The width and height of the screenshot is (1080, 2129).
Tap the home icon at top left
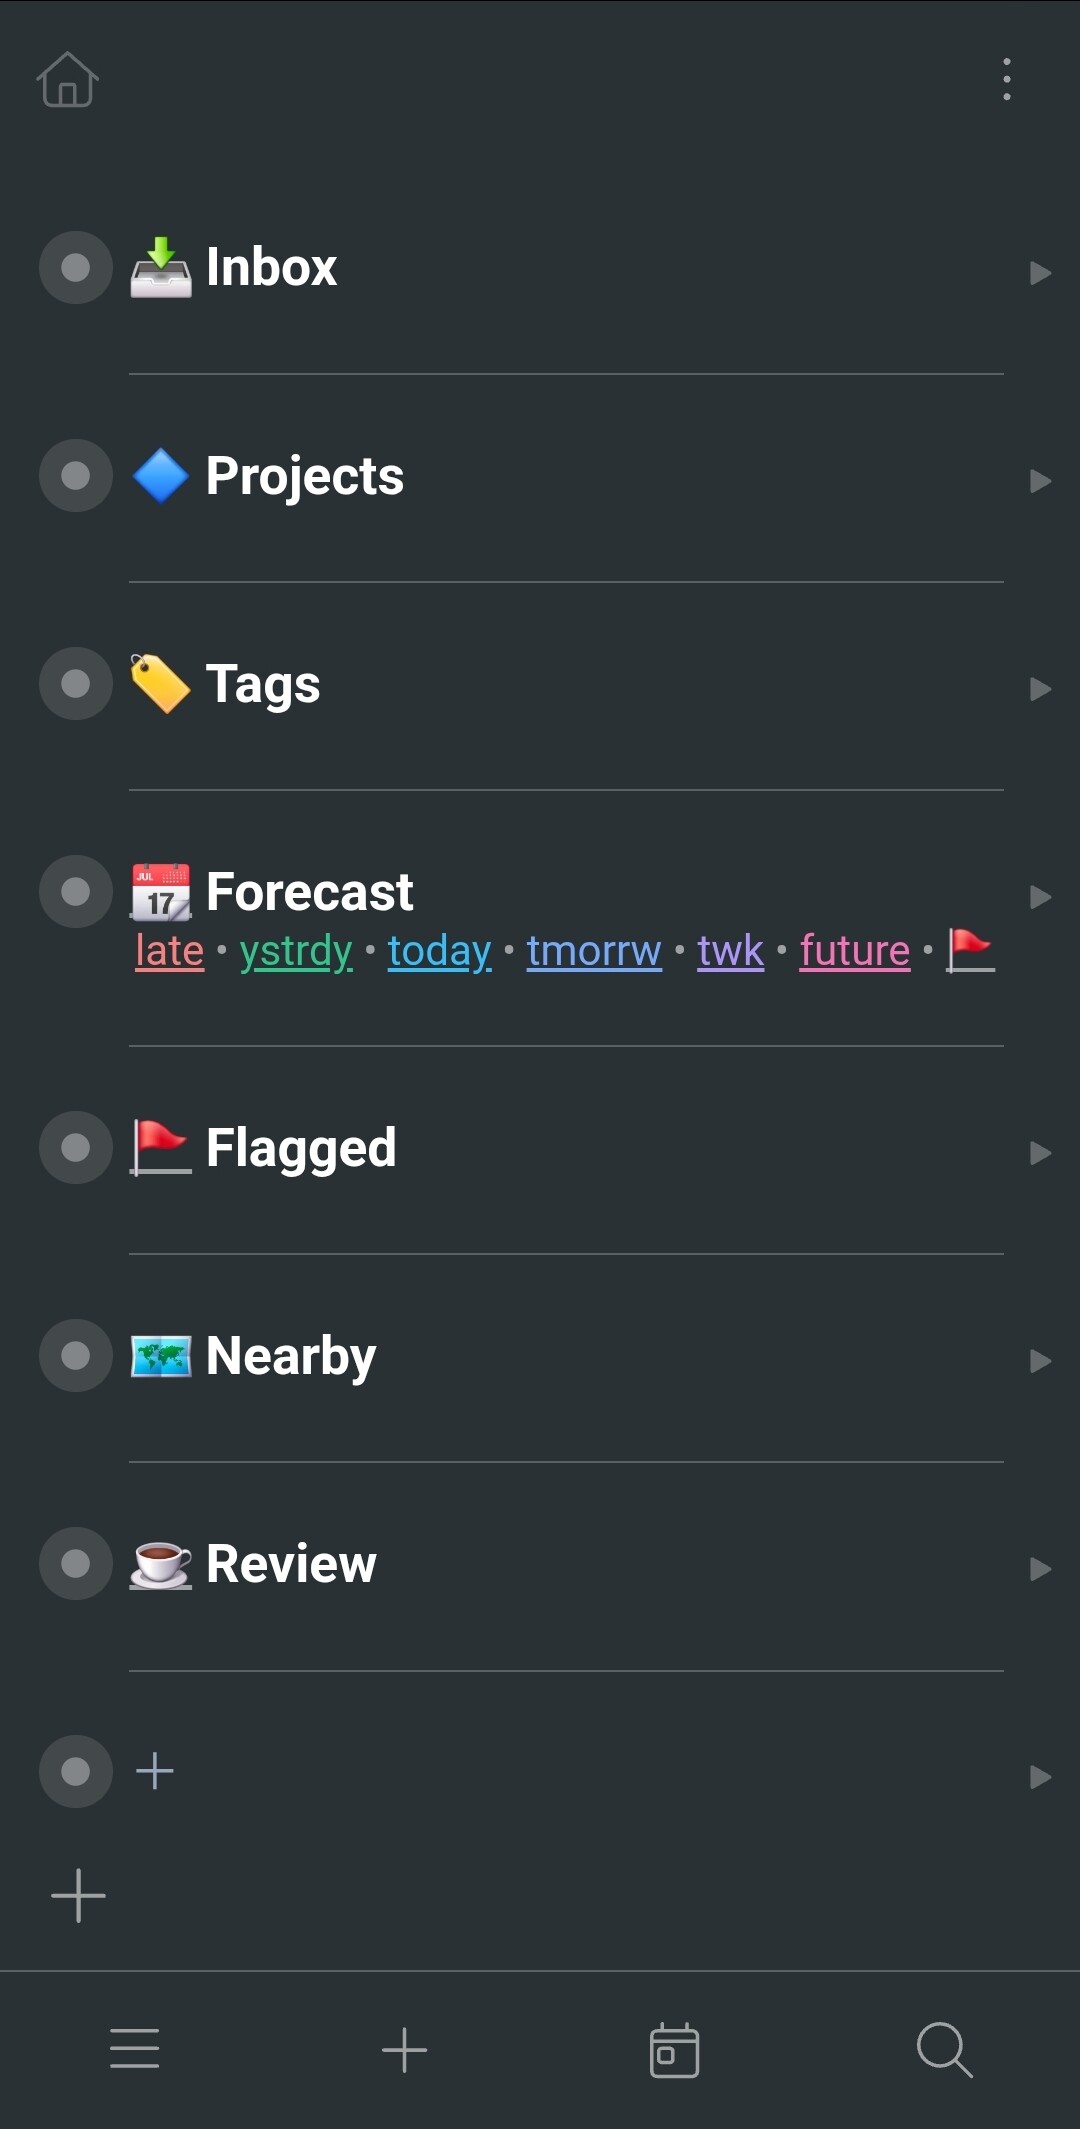(x=67, y=80)
